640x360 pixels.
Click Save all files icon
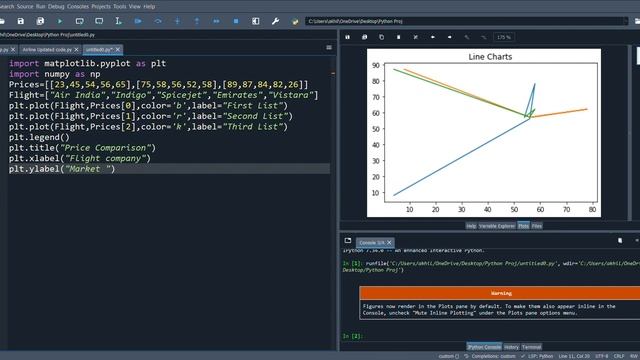pos(40,21)
